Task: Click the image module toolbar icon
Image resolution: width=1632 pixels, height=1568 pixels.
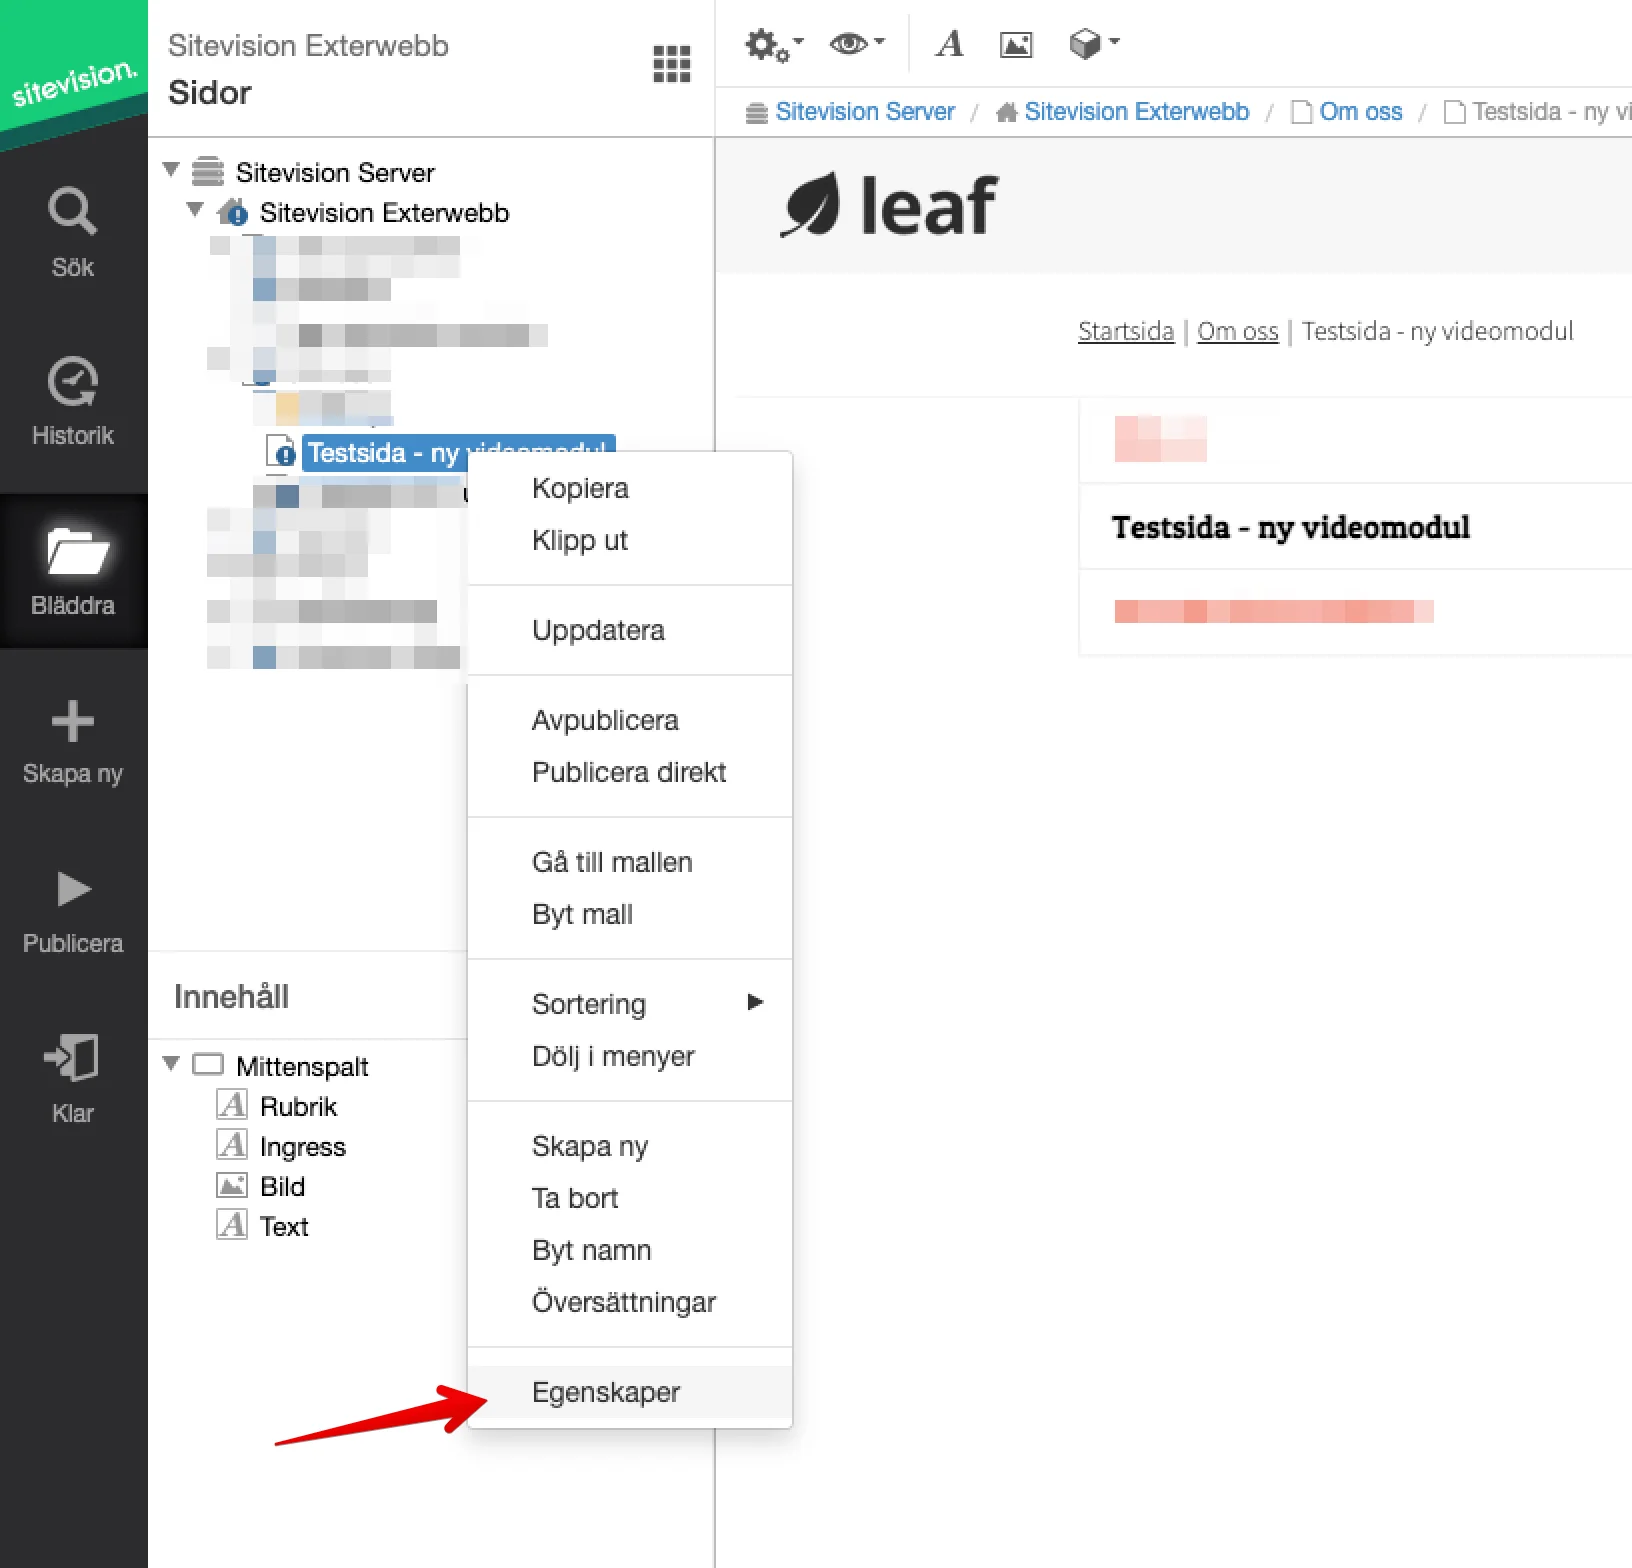Action: tap(1016, 44)
